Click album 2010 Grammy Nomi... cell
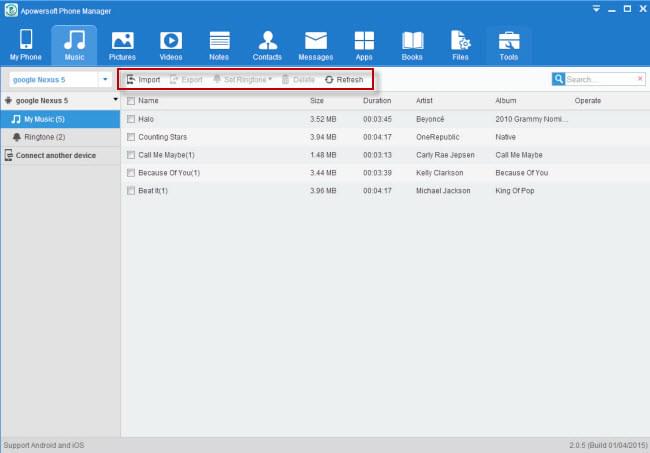Screen dimensions: 650x453 click(x=531, y=119)
